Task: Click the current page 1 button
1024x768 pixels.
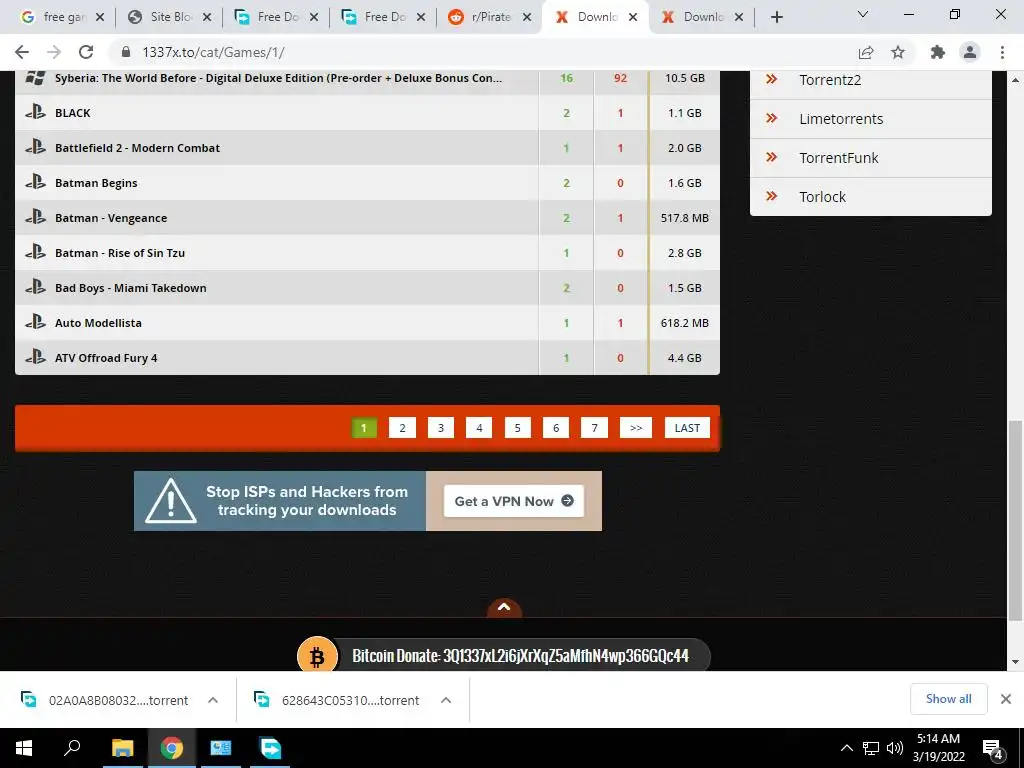Action: coord(364,428)
